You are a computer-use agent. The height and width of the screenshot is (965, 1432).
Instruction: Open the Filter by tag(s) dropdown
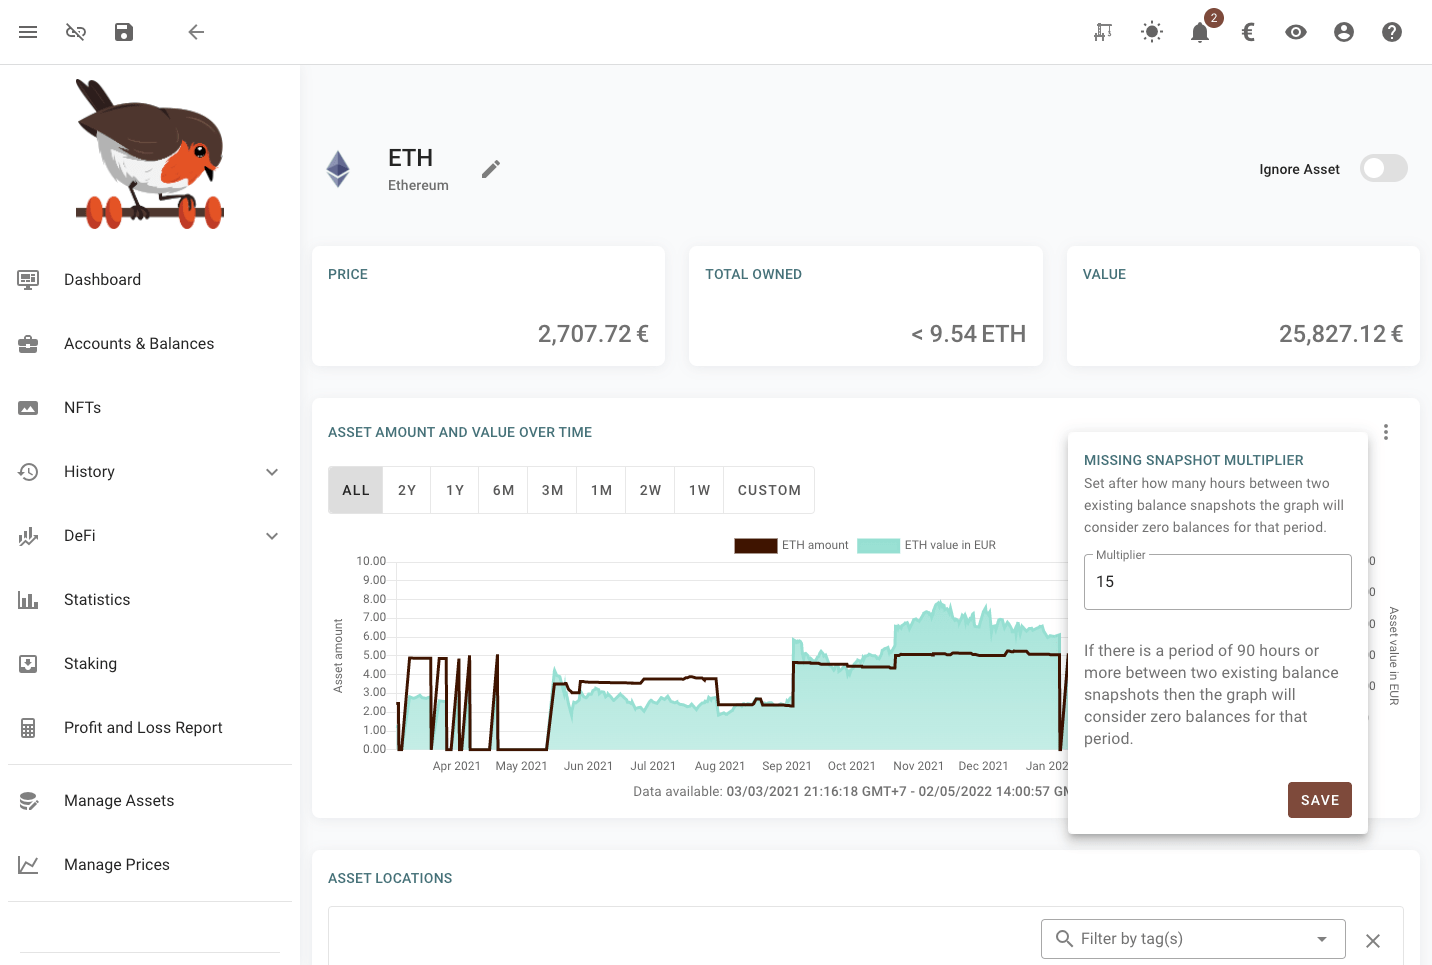coord(1193,939)
